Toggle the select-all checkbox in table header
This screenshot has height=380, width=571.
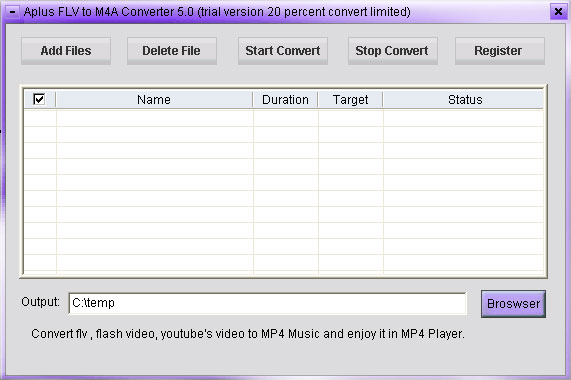pyautogui.click(x=39, y=99)
